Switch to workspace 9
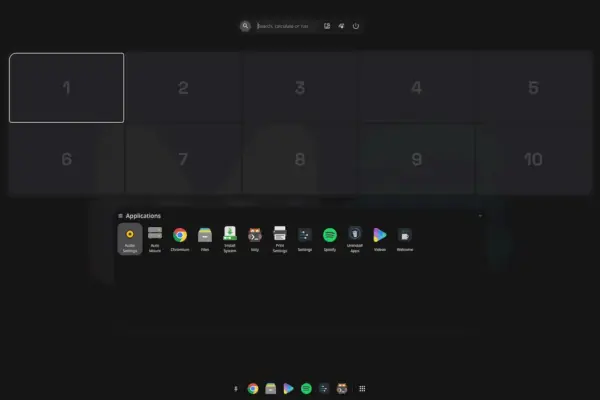 tap(417, 159)
